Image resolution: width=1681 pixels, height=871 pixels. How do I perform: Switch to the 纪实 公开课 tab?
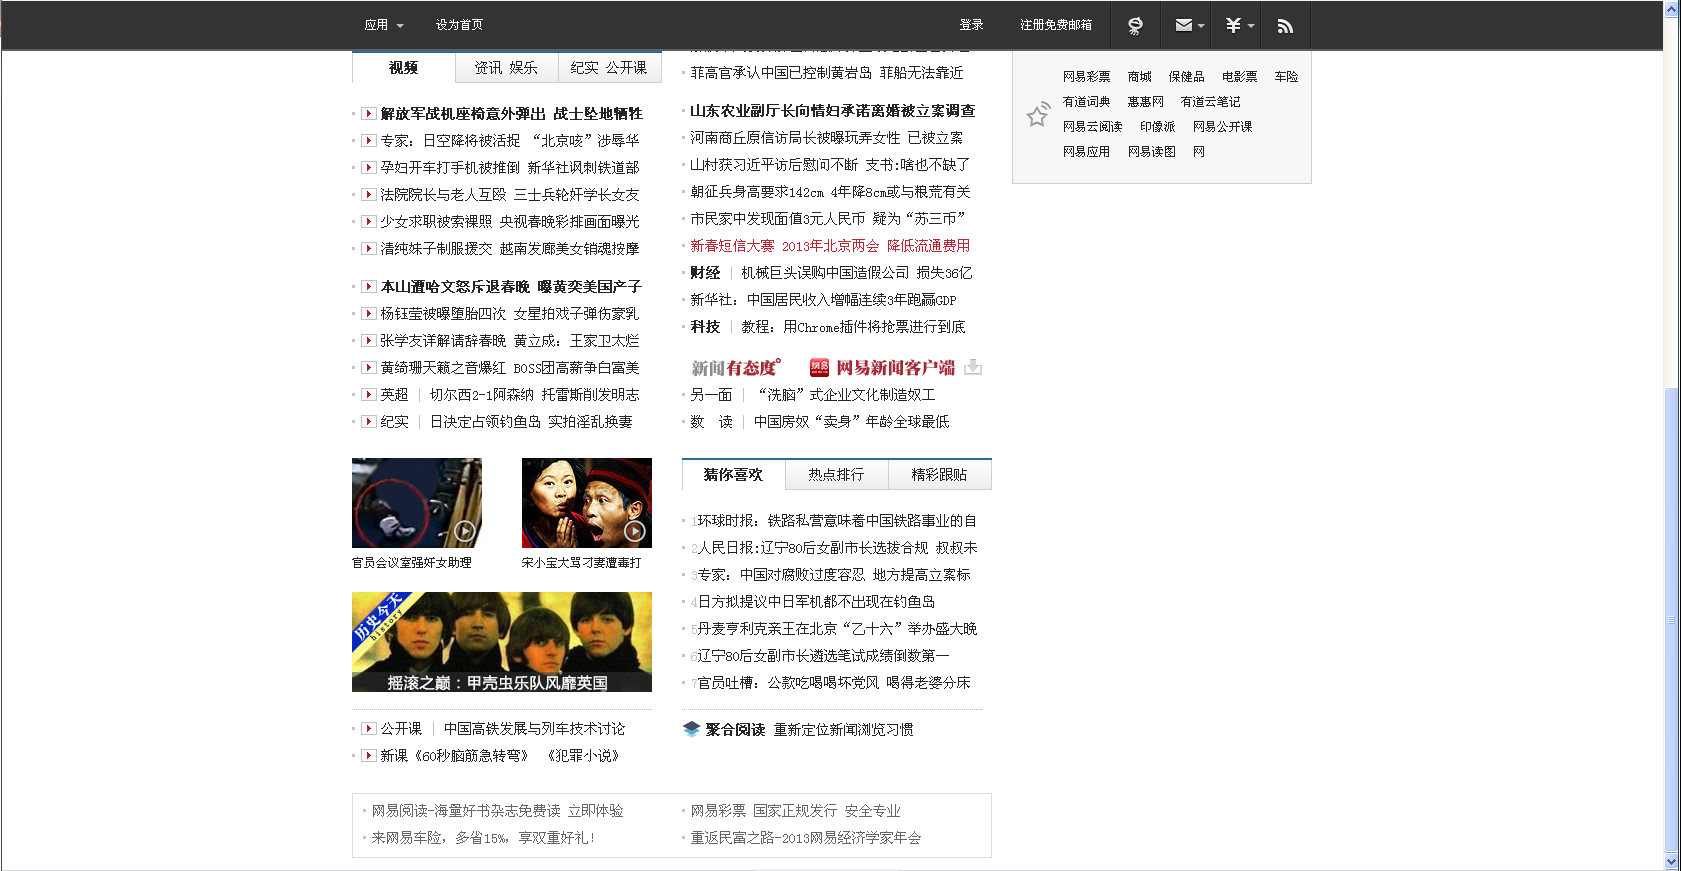click(609, 68)
